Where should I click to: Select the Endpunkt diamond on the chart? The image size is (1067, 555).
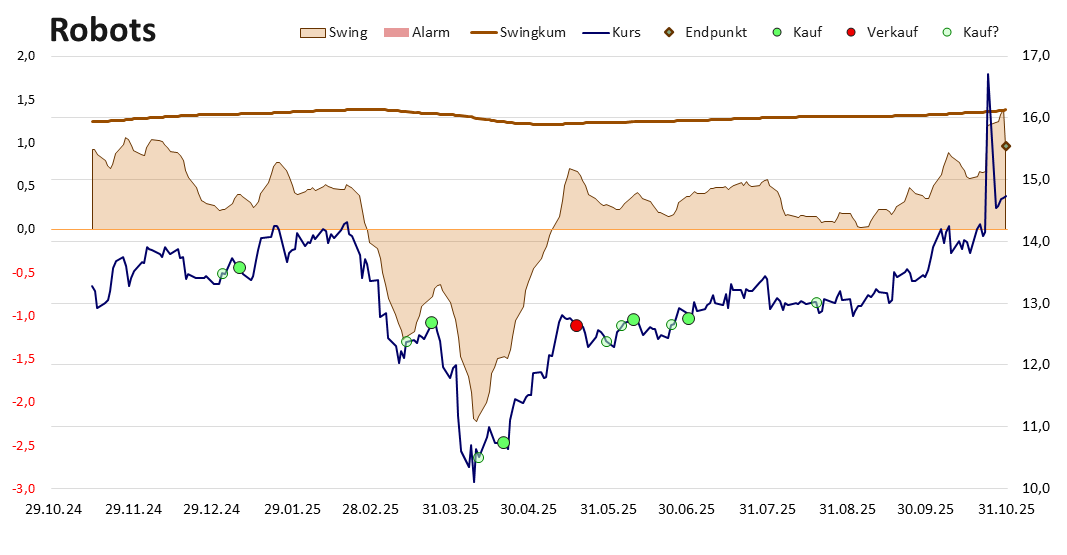[x=1006, y=146]
